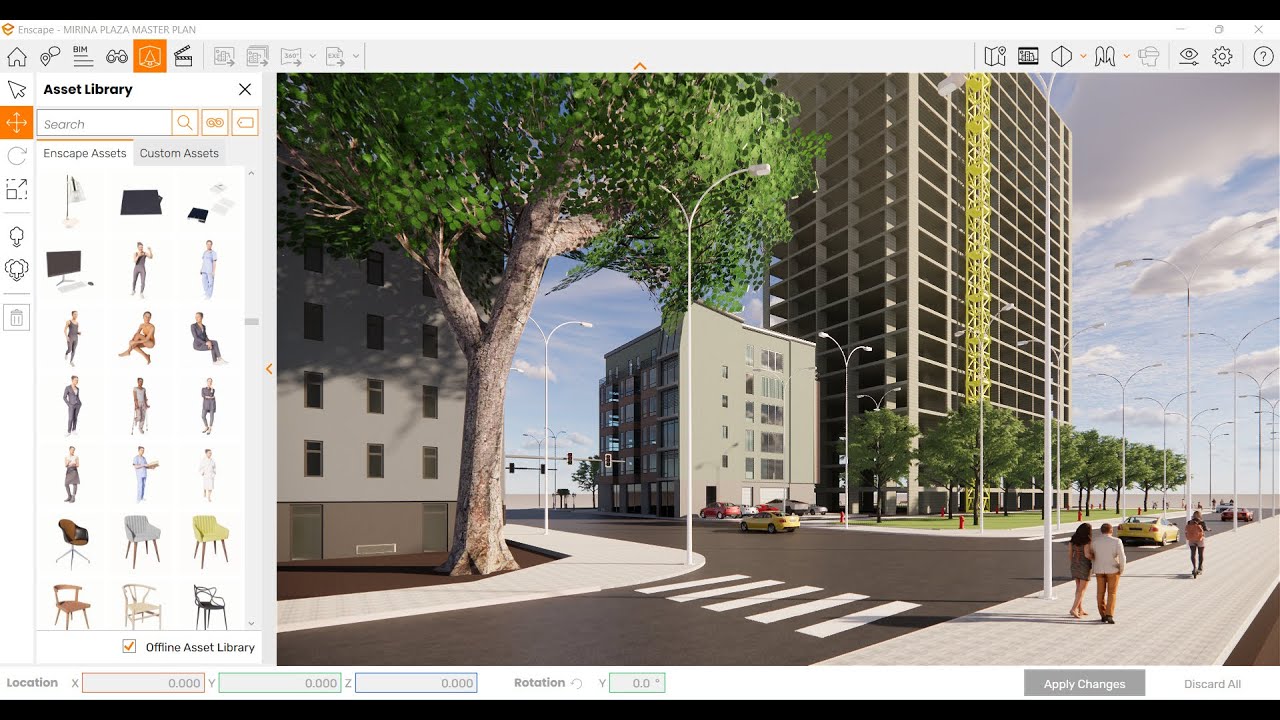1280x720 pixels.
Task: Toggle the orange Asset Library toolbar icon
Action: click(x=150, y=56)
